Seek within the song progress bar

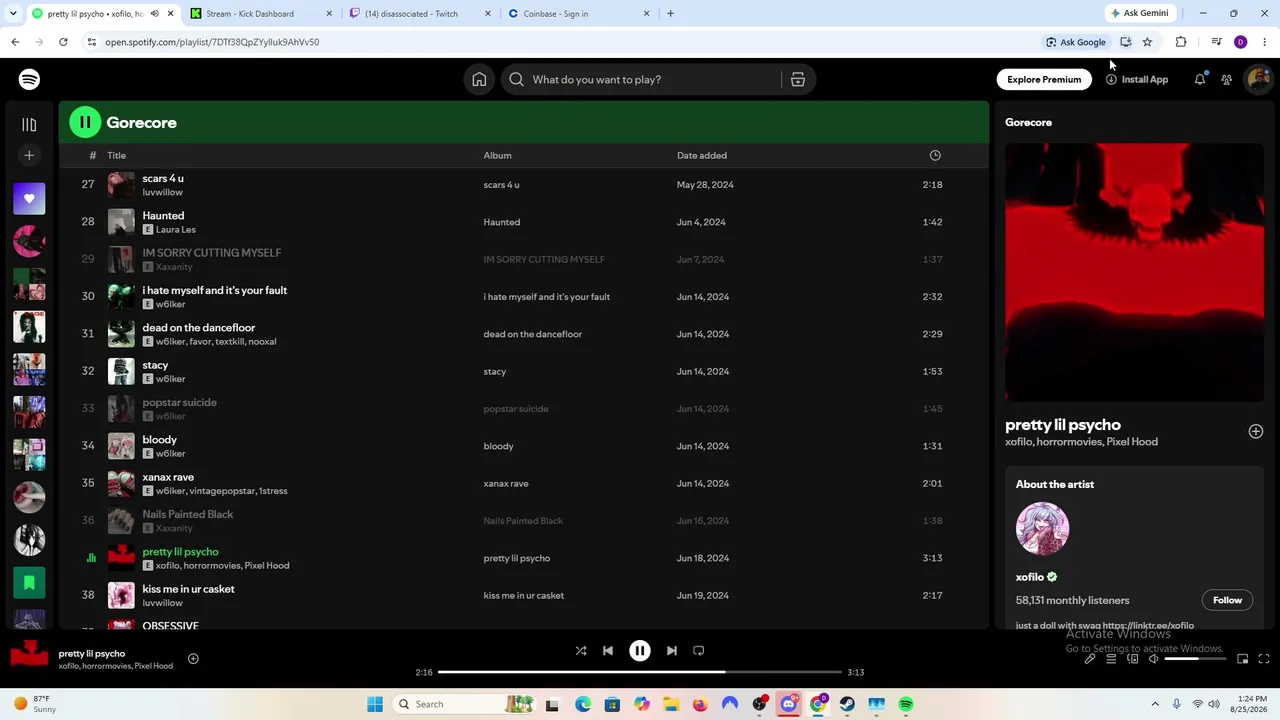pyautogui.click(x=640, y=672)
